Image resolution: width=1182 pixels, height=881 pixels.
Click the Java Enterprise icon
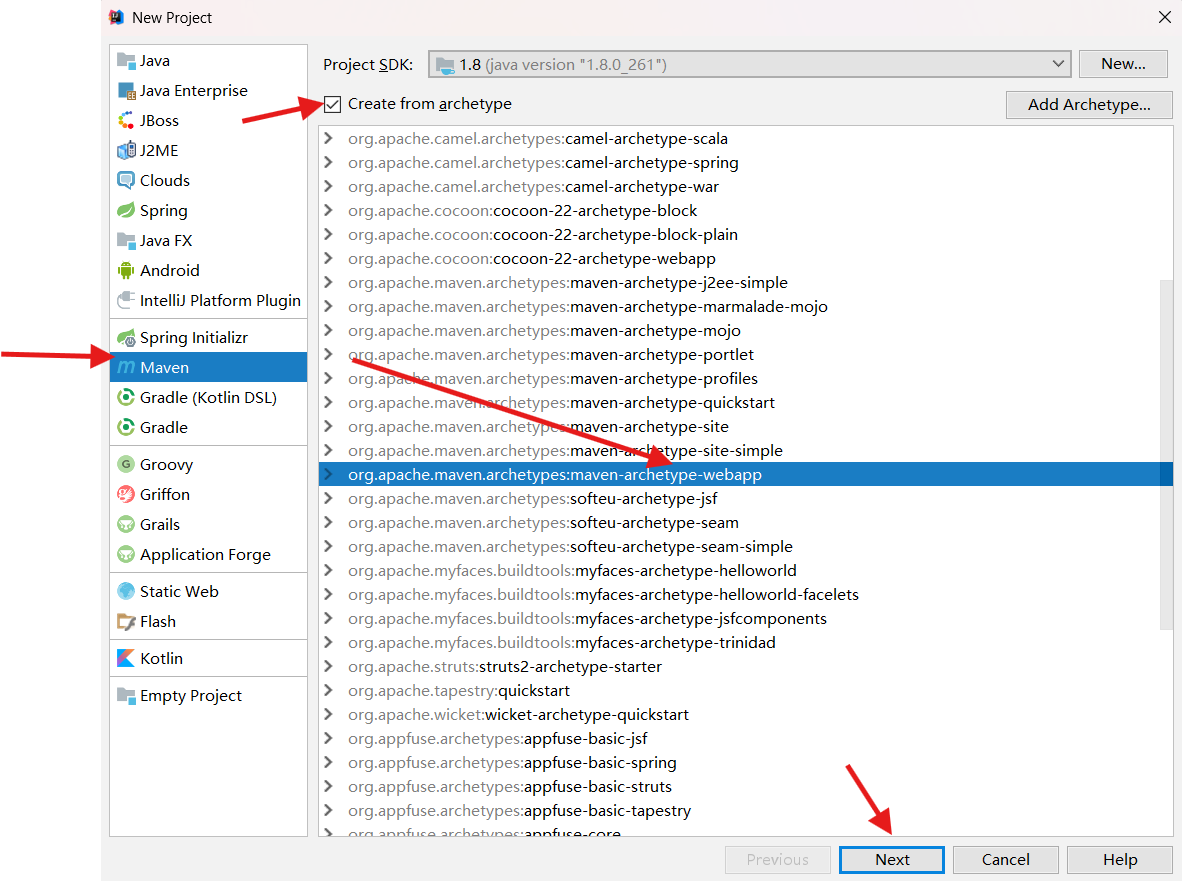pyautogui.click(x=126, y=90)
